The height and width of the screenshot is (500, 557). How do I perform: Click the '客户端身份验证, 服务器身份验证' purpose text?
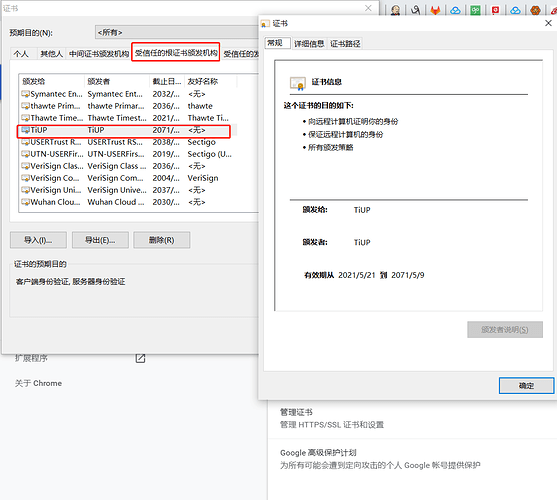coord(70,282)
